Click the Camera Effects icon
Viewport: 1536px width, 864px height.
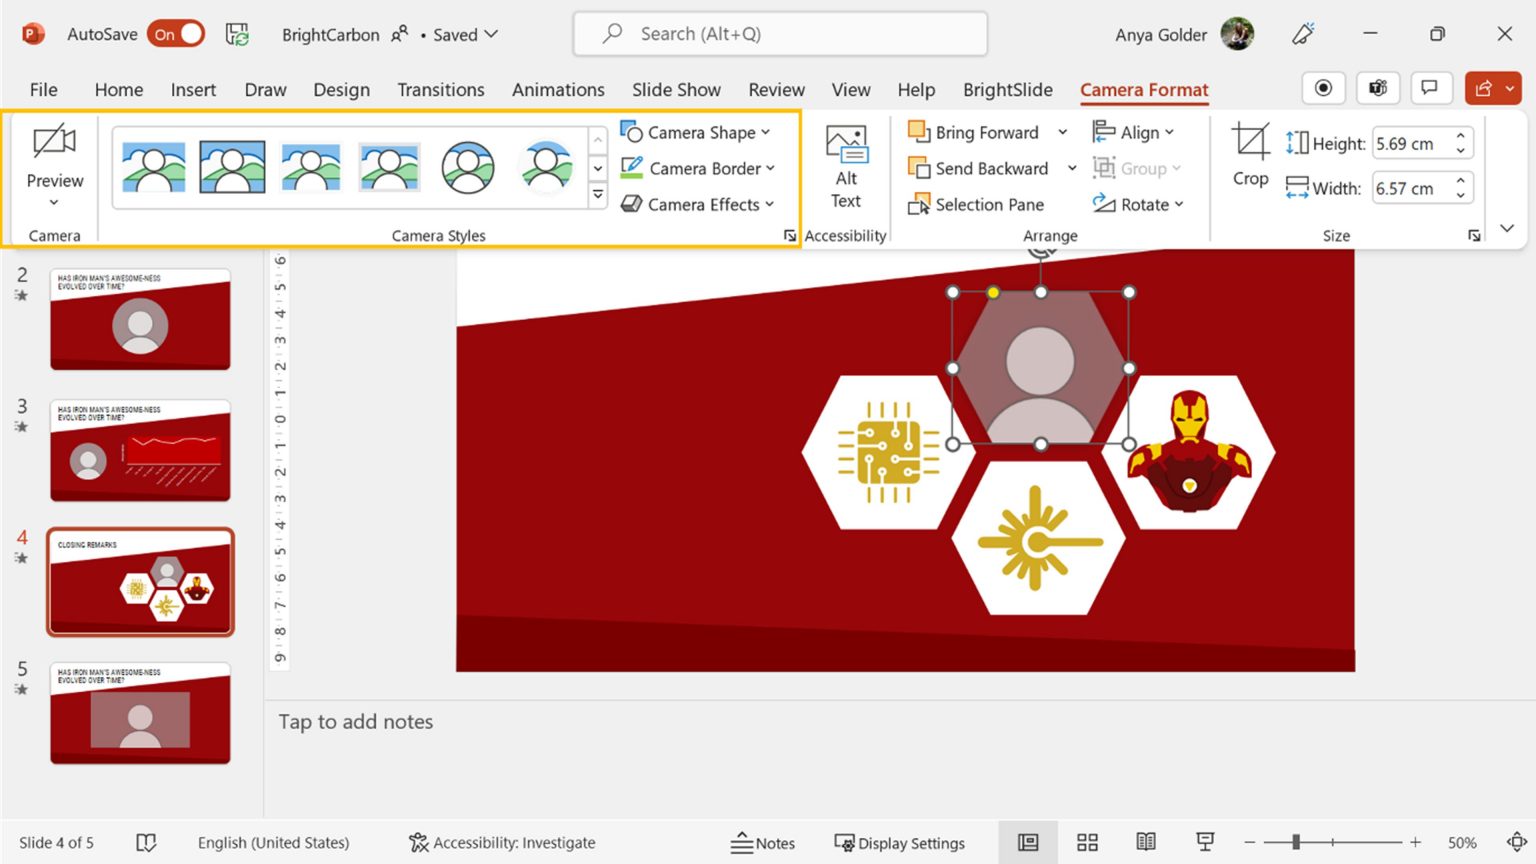click(x=630, y=204)
